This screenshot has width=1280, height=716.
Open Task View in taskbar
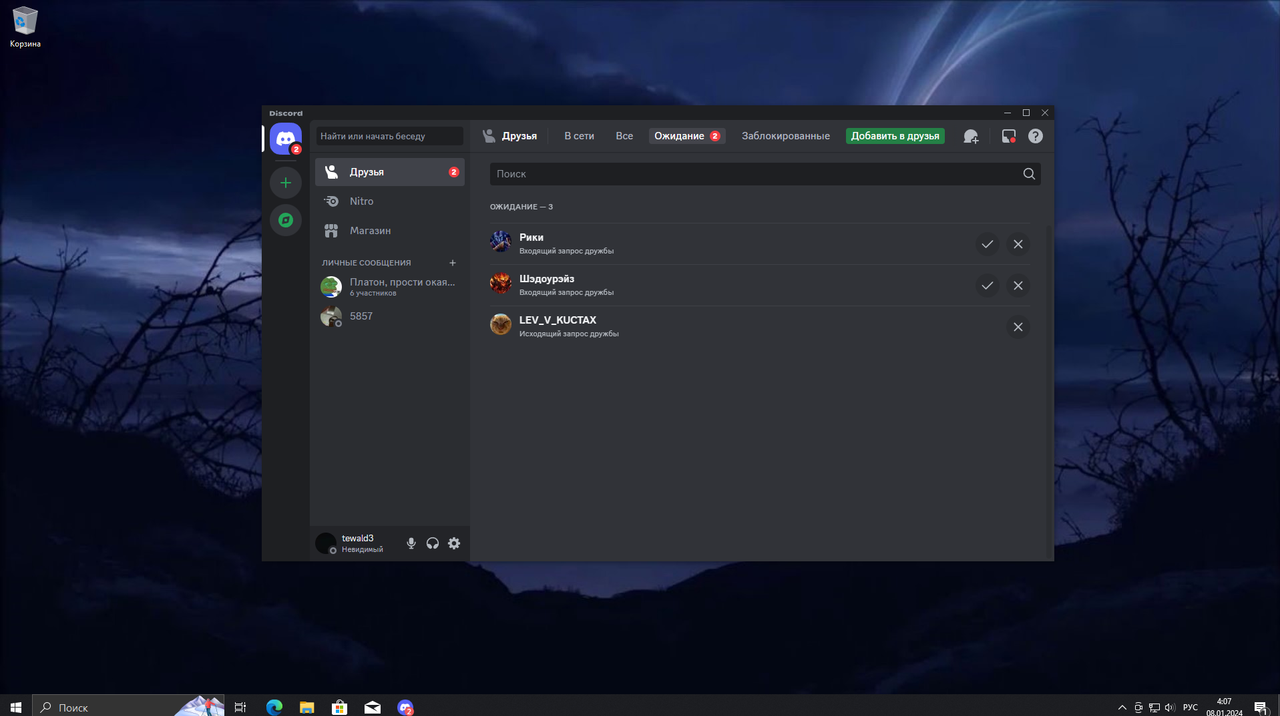pos(240,707)
